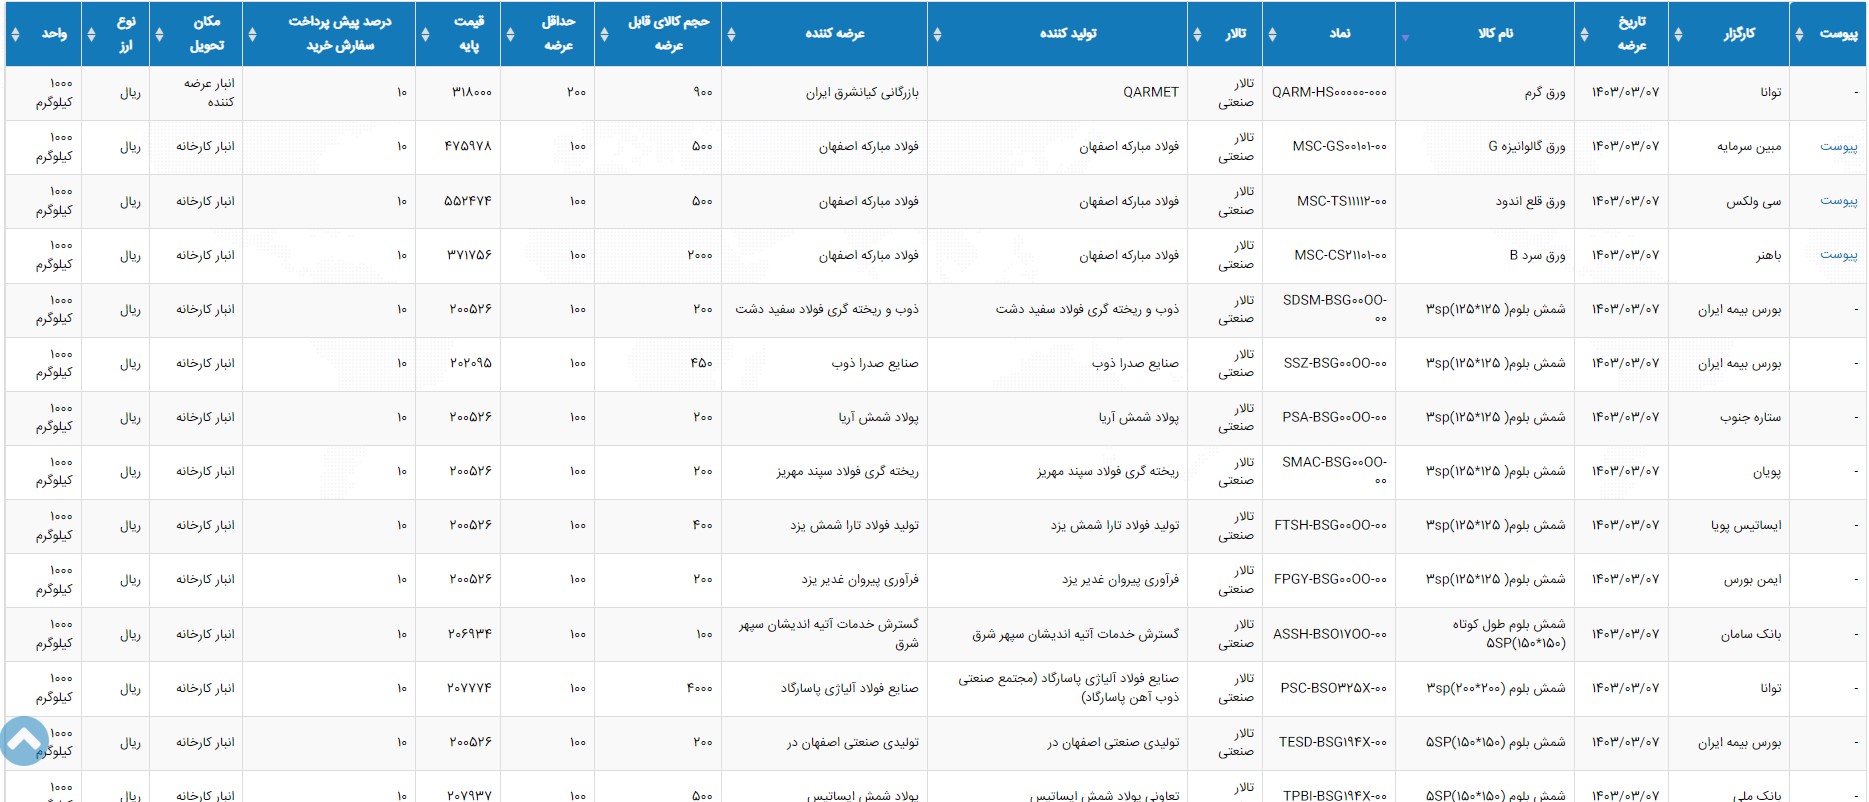1869x802 pixels.
Task: Select the symbol cell QARM-HS
Action: tap(1329, 92)
